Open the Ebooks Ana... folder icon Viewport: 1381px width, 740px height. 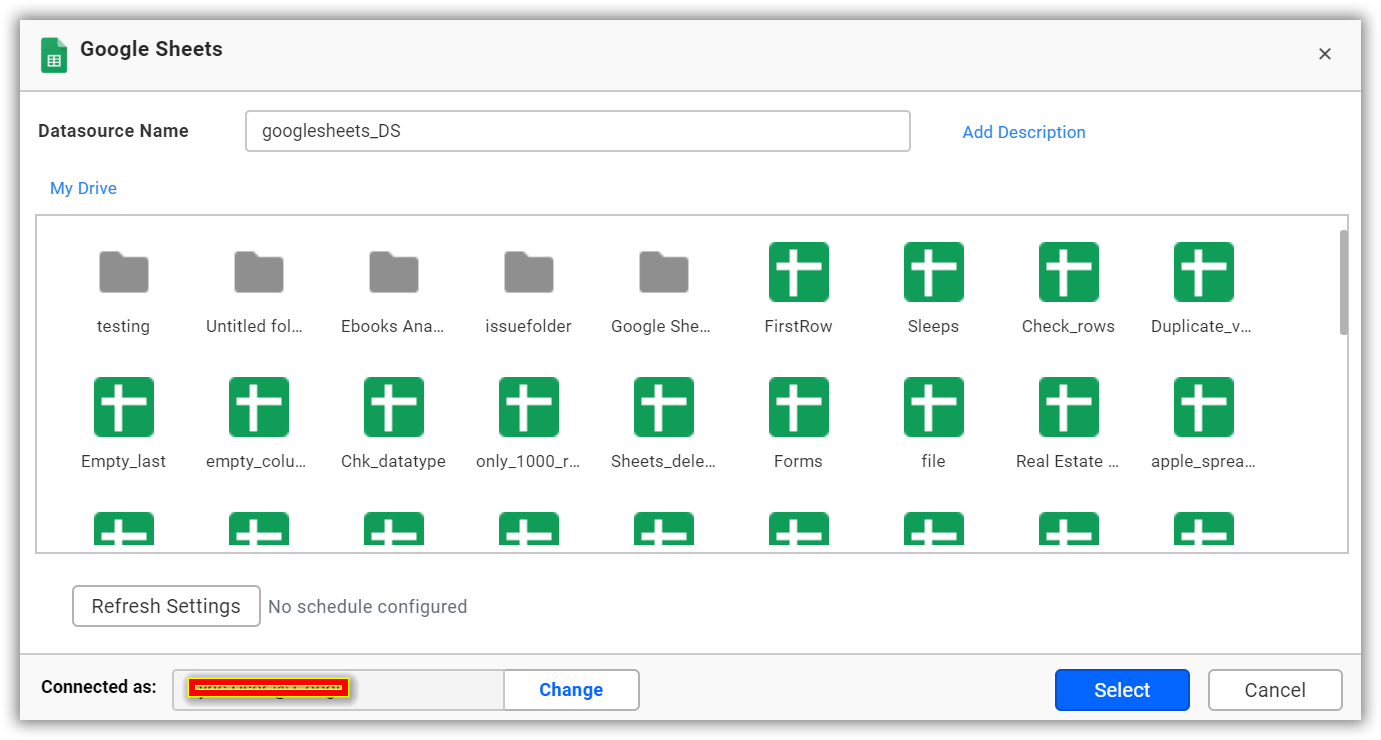click(394, 272)
